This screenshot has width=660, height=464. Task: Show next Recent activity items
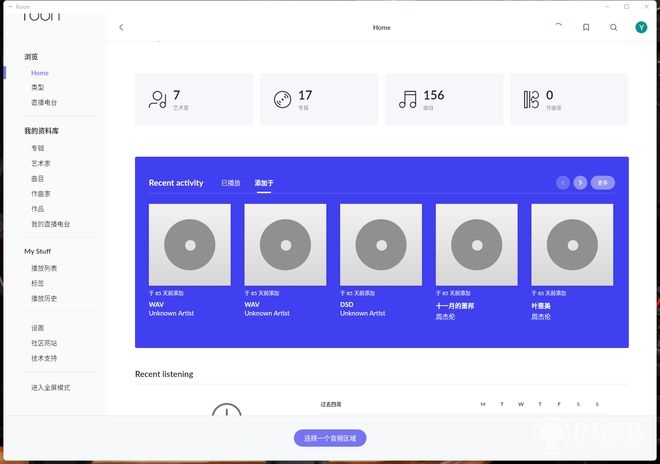[580, 183]
